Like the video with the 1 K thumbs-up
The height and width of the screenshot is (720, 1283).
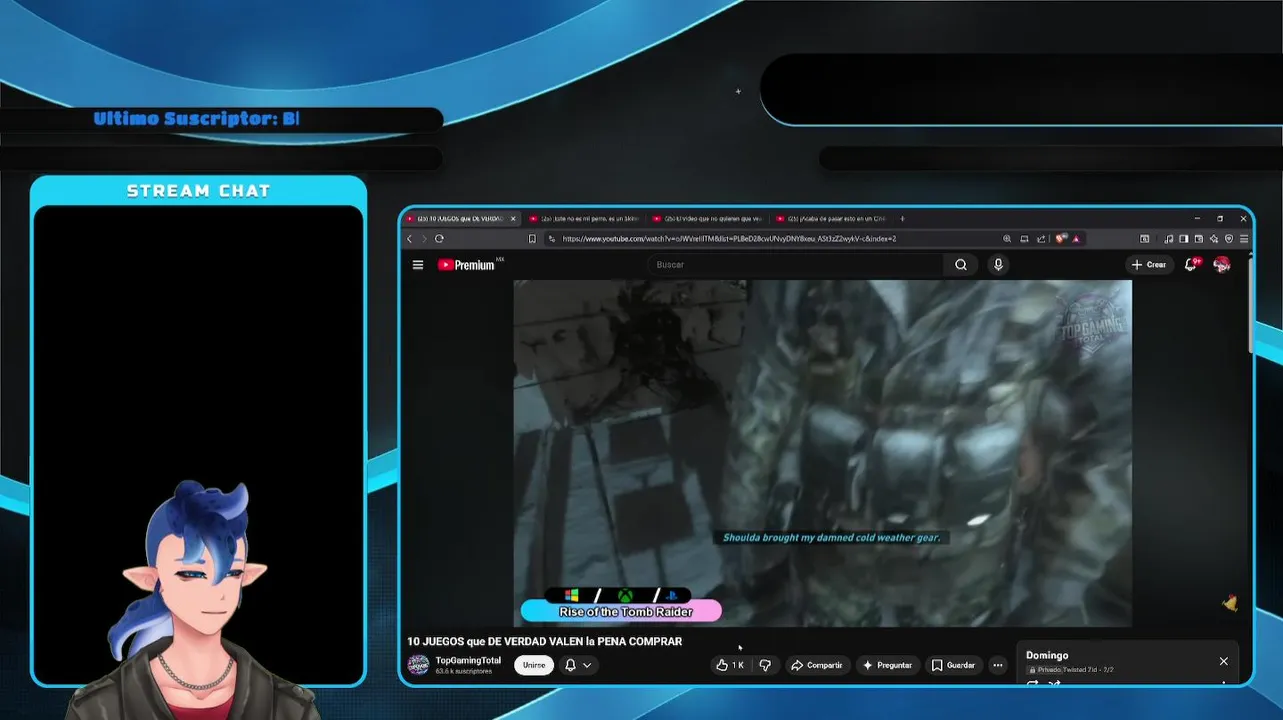click(730, 665)
